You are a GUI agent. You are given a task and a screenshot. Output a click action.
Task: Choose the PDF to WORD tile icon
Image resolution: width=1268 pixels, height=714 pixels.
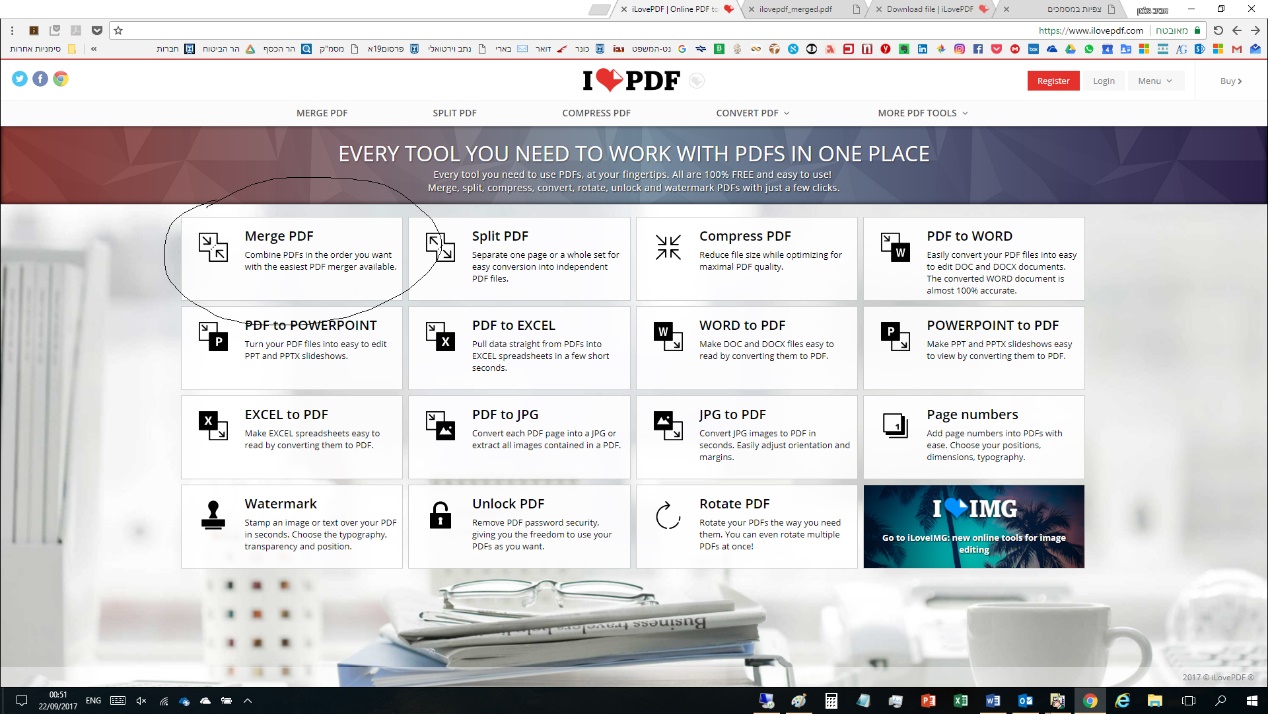[x=895, y=247]
